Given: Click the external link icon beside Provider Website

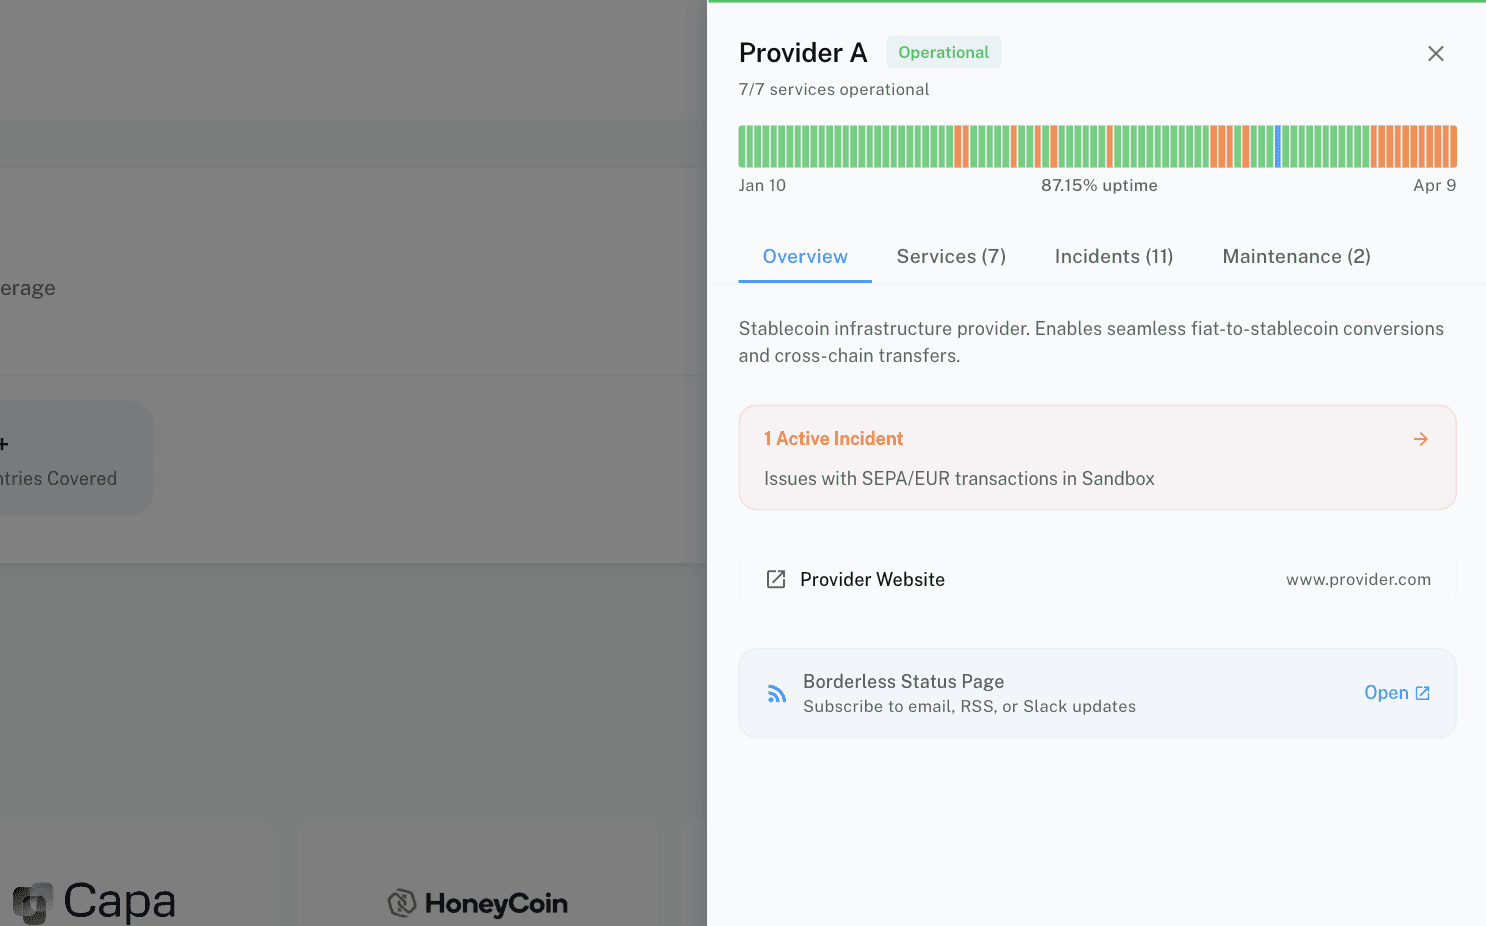Looking at the screenshot, I should tap(776, 579).
